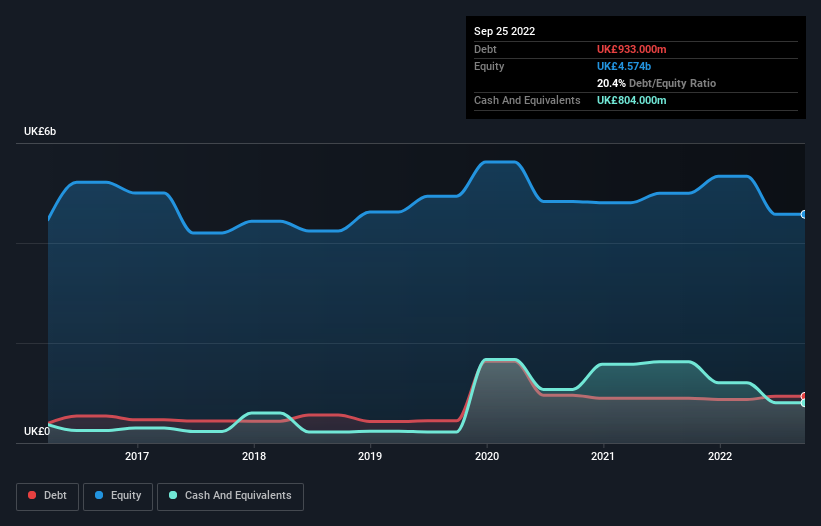
Task: Click the 20.4% Debt/Equity Ratio text
Action: click(x=656, y=83)
